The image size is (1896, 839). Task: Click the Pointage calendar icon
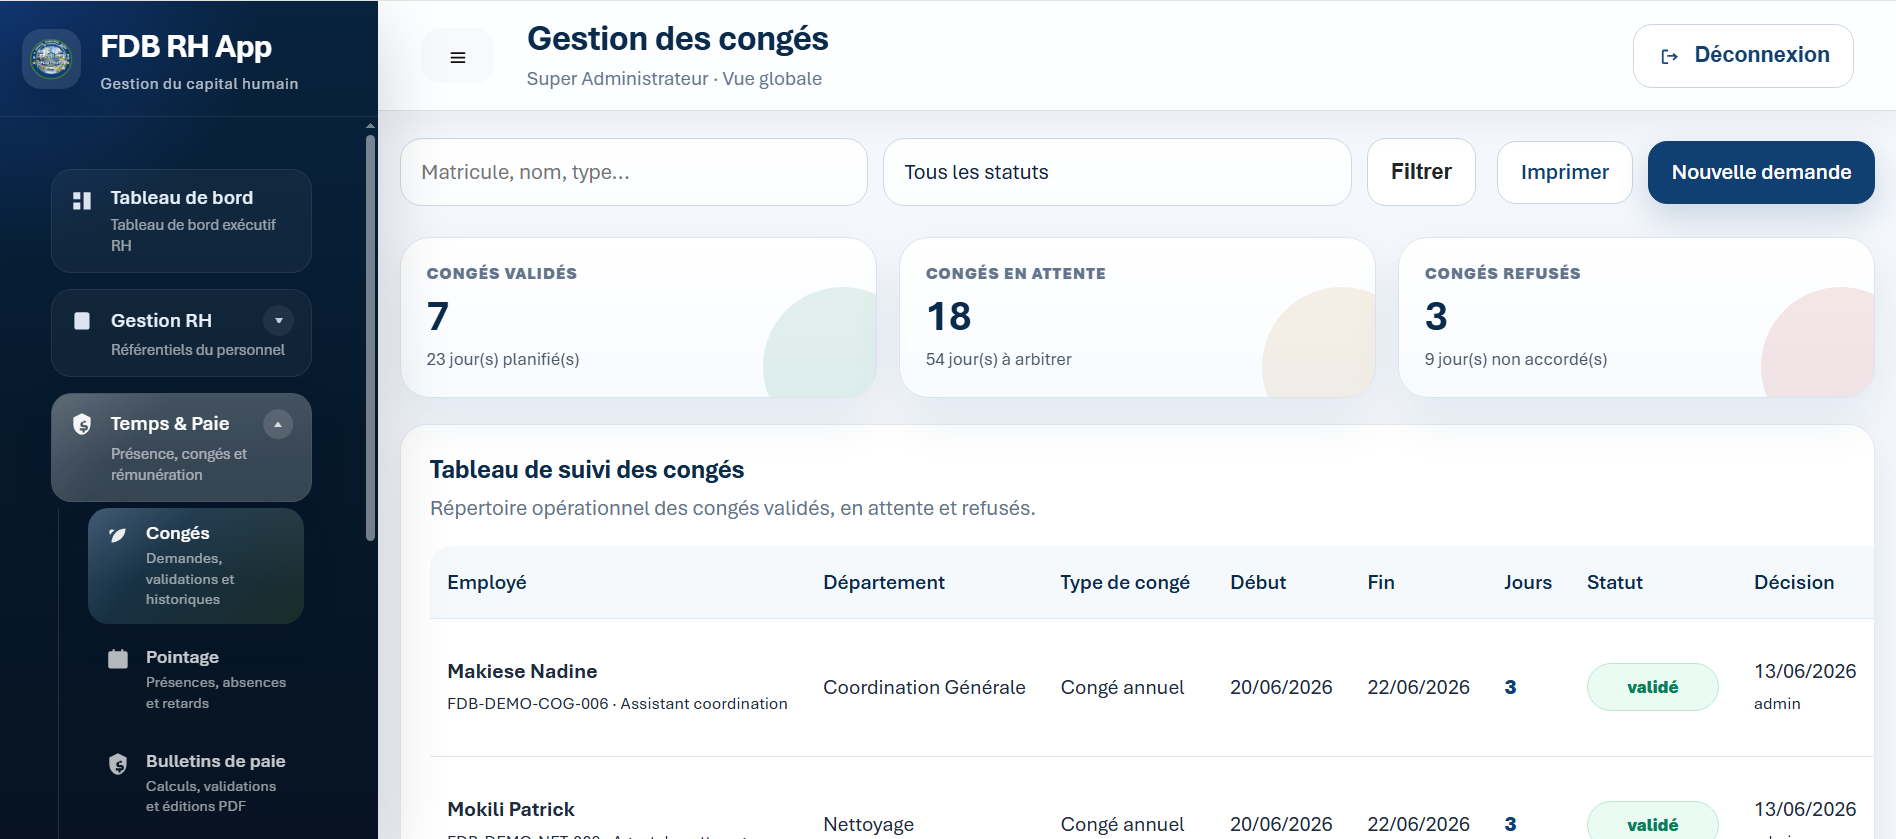point(118,658)
